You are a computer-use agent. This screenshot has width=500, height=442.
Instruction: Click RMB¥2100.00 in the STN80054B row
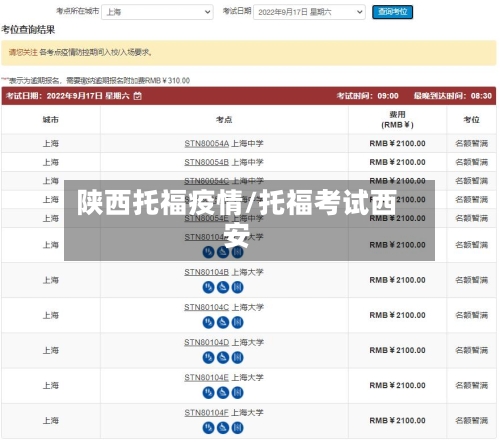pos(397,162)
